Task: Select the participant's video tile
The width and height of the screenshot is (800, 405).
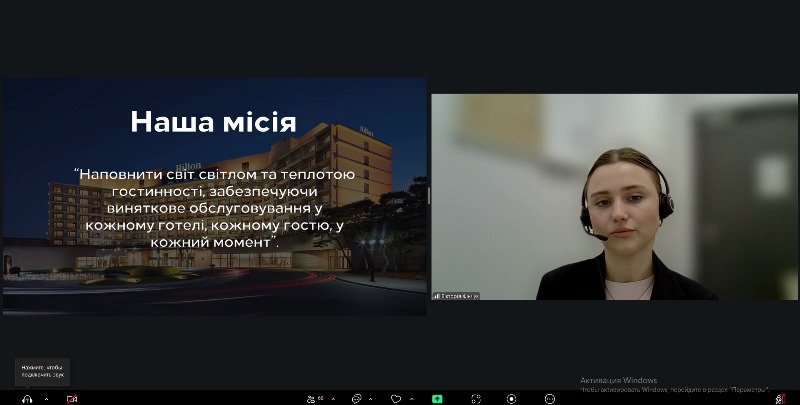Action: [x=614, y=196]
